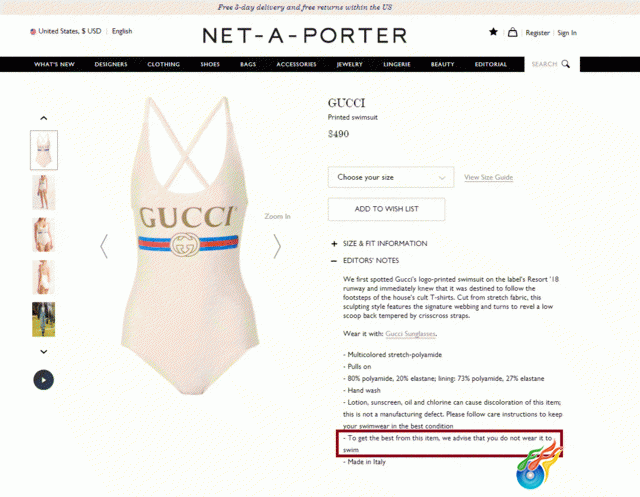Show the next product image arrow
This screenshot has height=497, width=640.
pyautogui.click(x=277, y=246)
